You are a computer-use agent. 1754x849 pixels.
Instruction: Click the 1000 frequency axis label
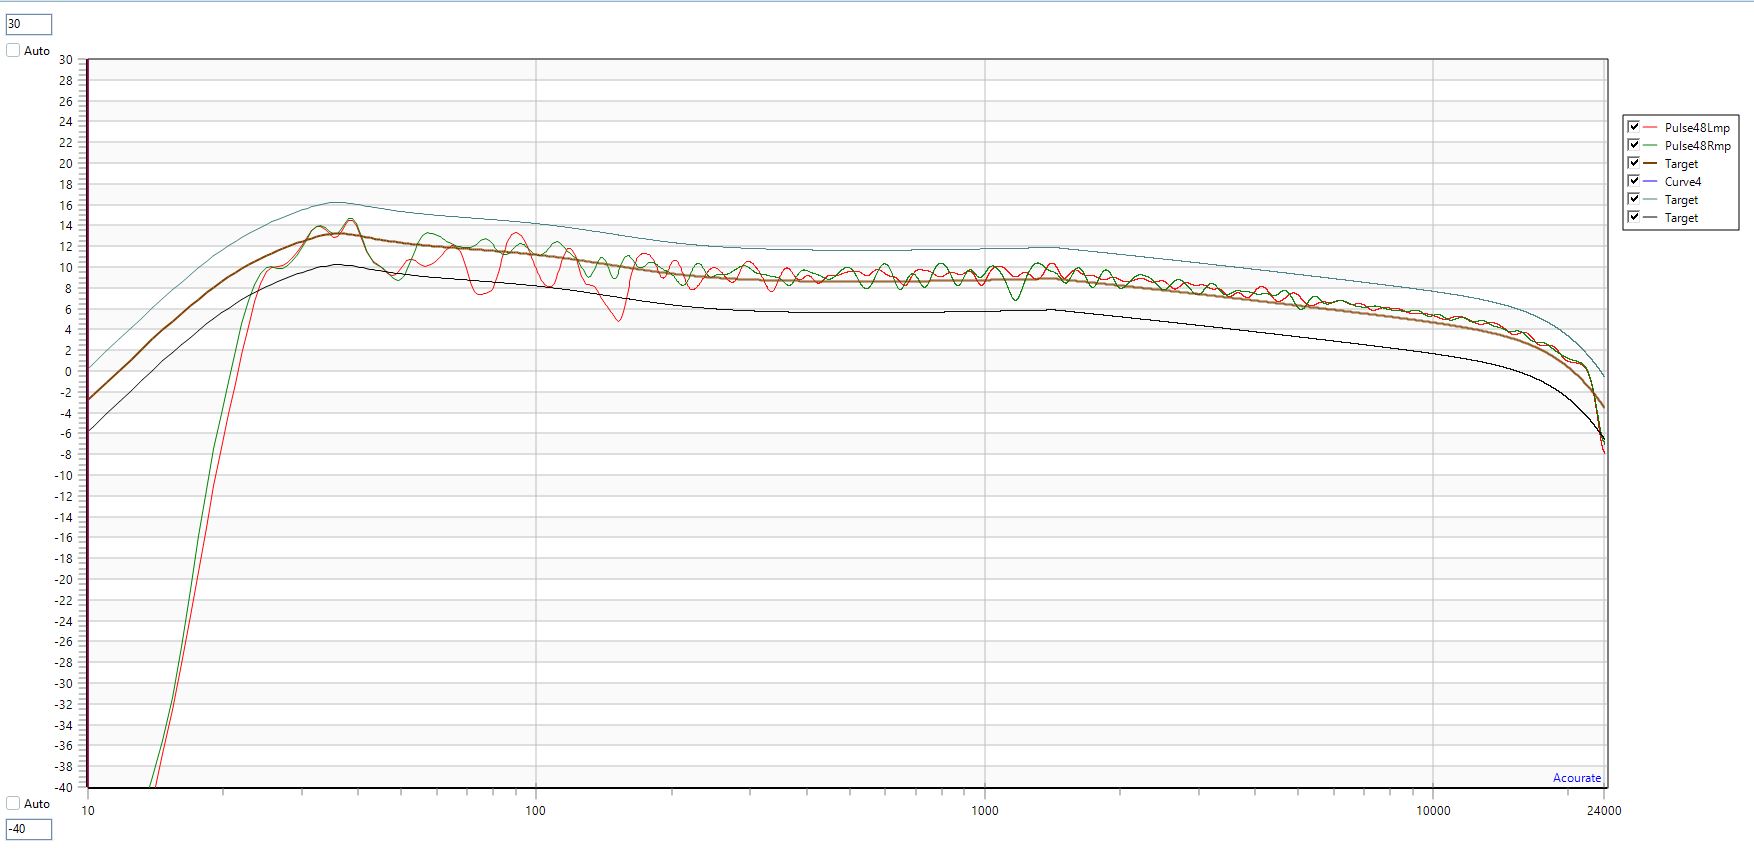(x=985, y=811)
